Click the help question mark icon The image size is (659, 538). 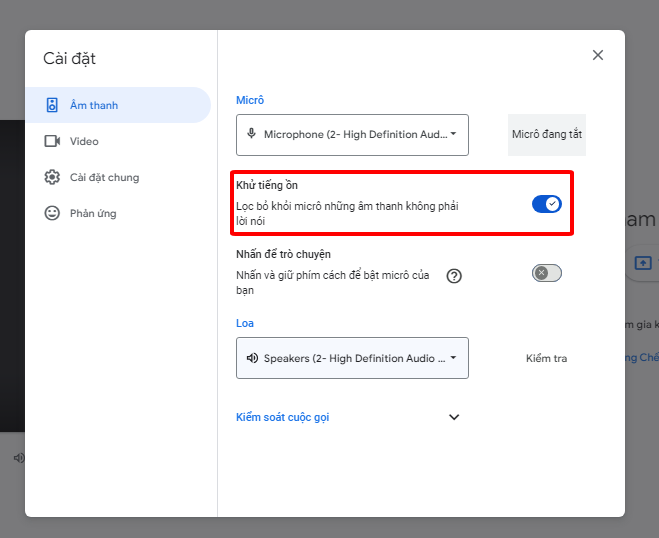(454, 276)
